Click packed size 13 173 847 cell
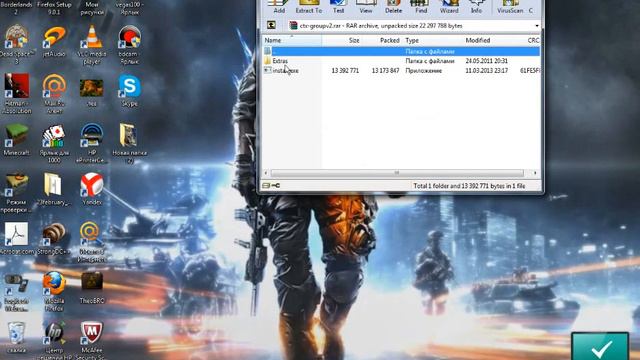 (385, 71)
